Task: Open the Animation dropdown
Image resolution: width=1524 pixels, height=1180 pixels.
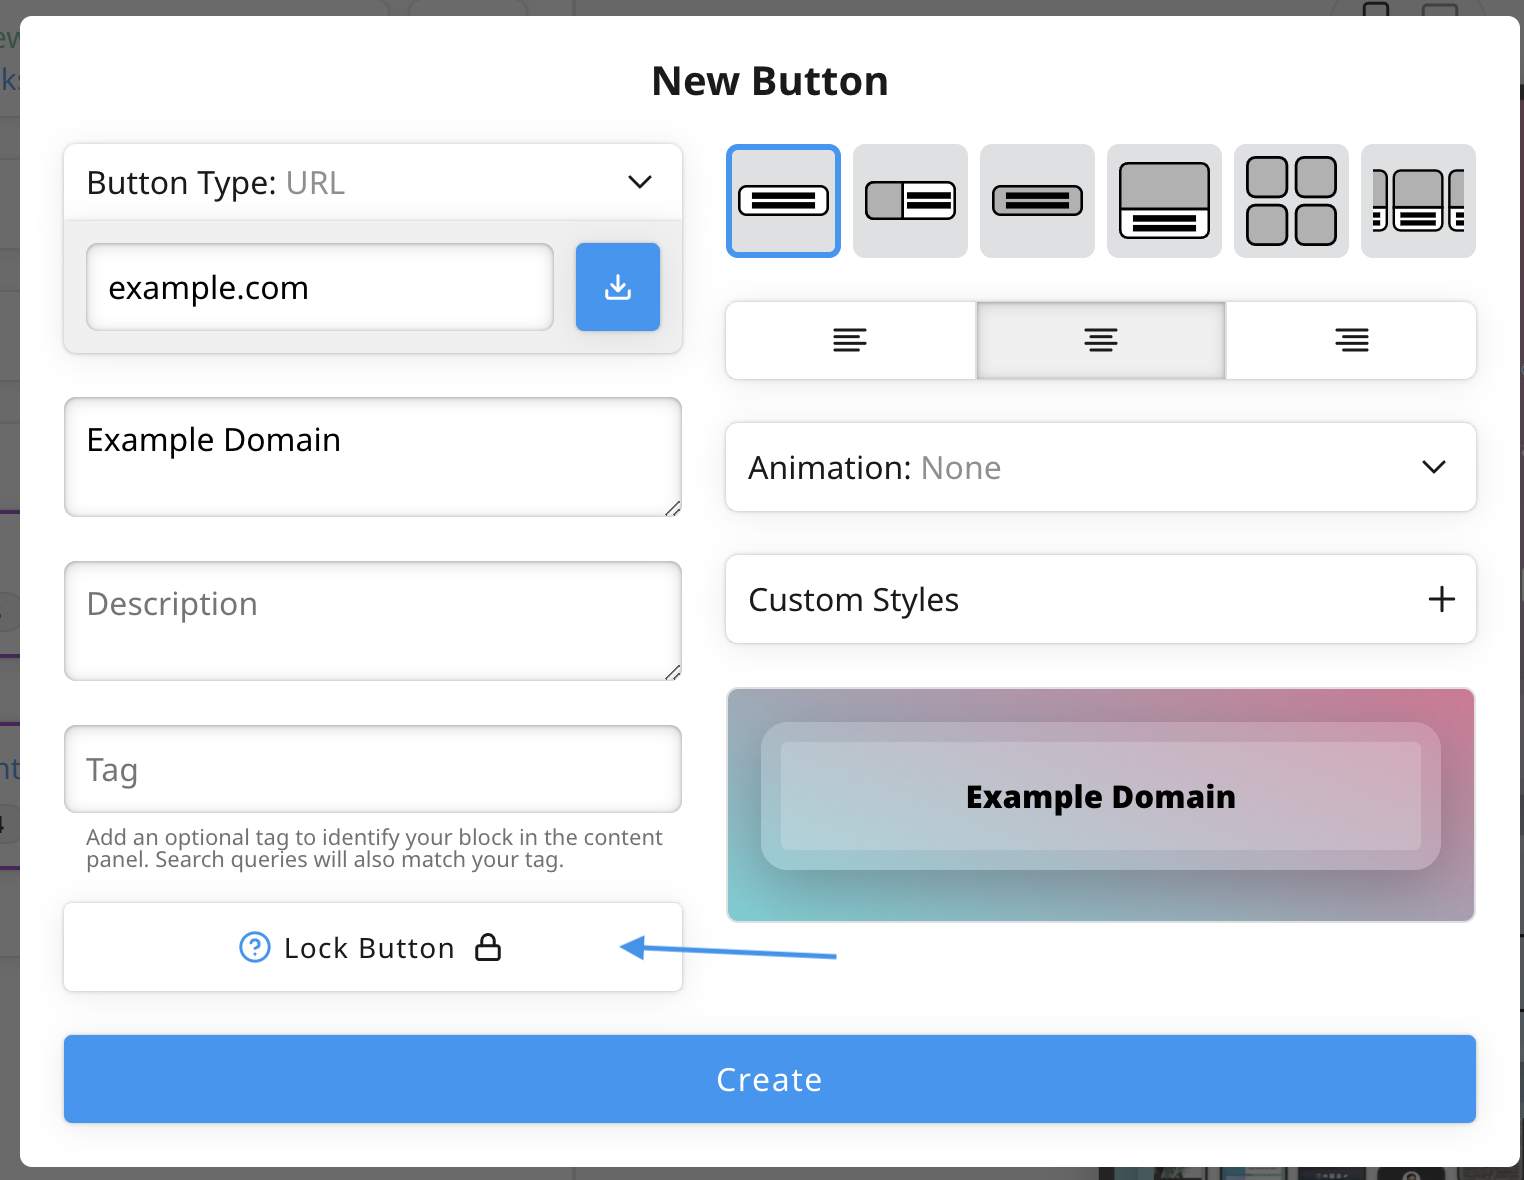Action: point(1101,467)
